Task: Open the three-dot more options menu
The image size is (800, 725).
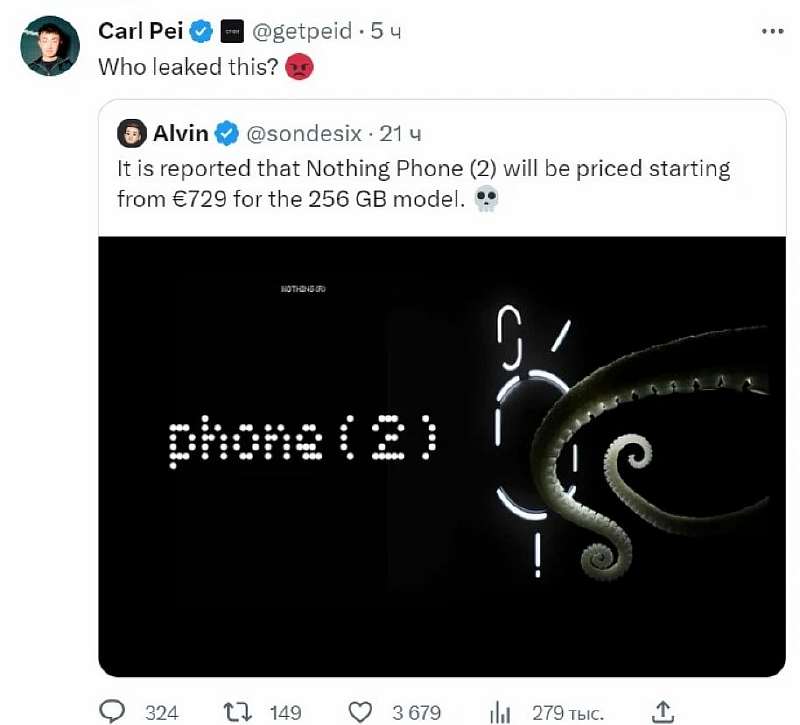Action: (x=773, y=31)
